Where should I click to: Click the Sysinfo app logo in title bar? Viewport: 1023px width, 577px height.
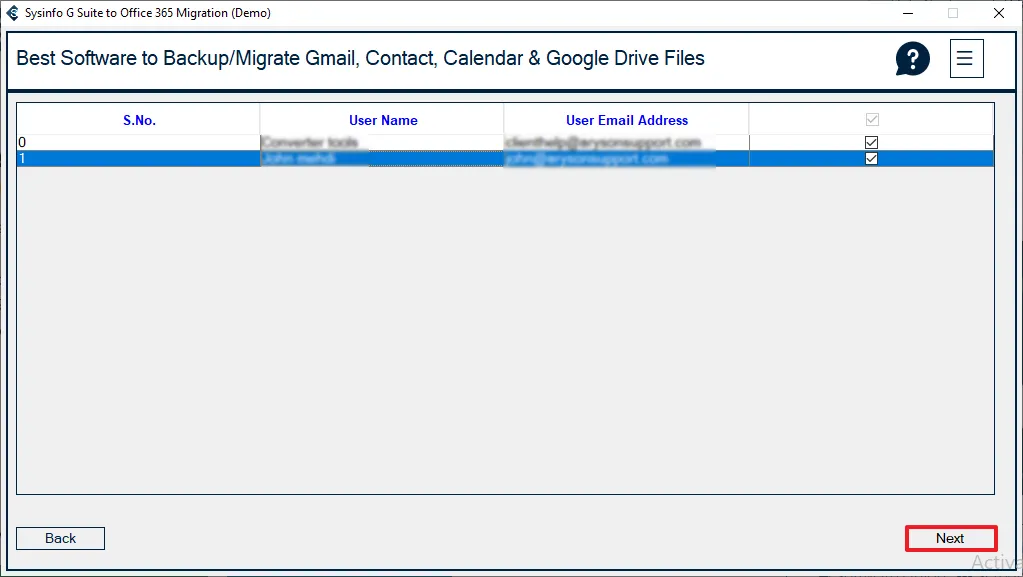(12, 13)
